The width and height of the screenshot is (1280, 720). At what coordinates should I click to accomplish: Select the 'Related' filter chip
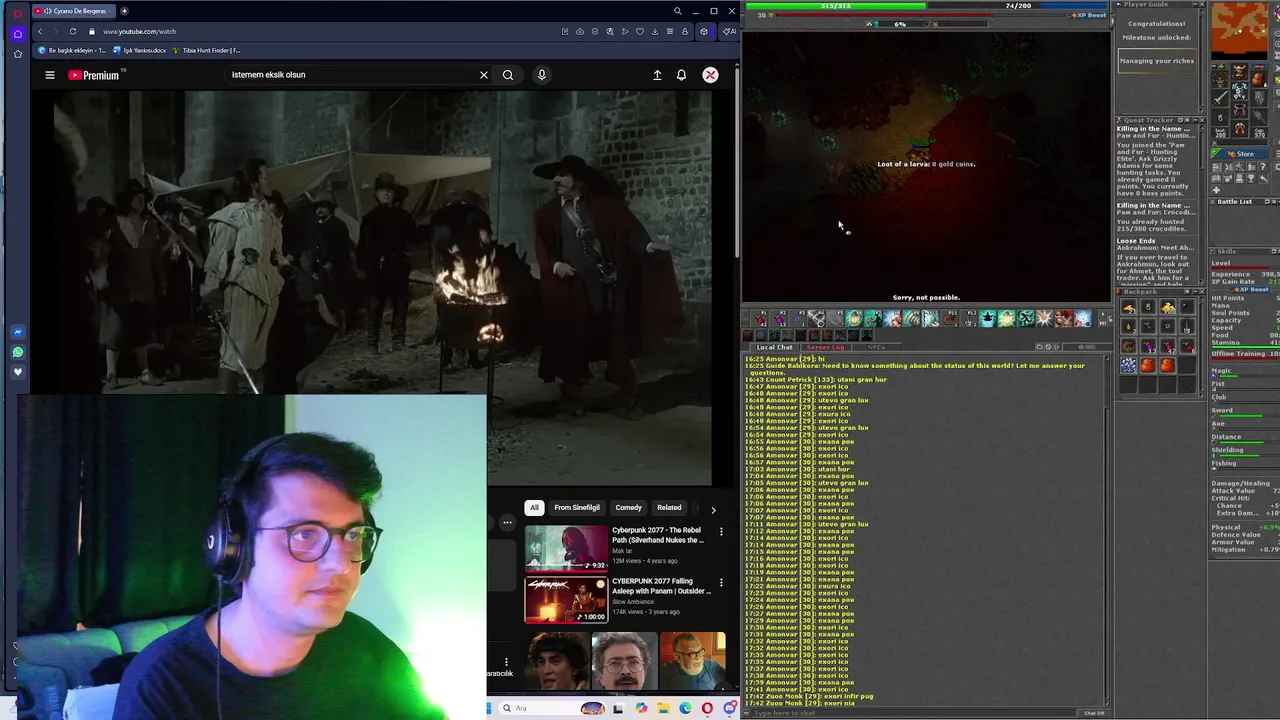(x=669, y=508)
